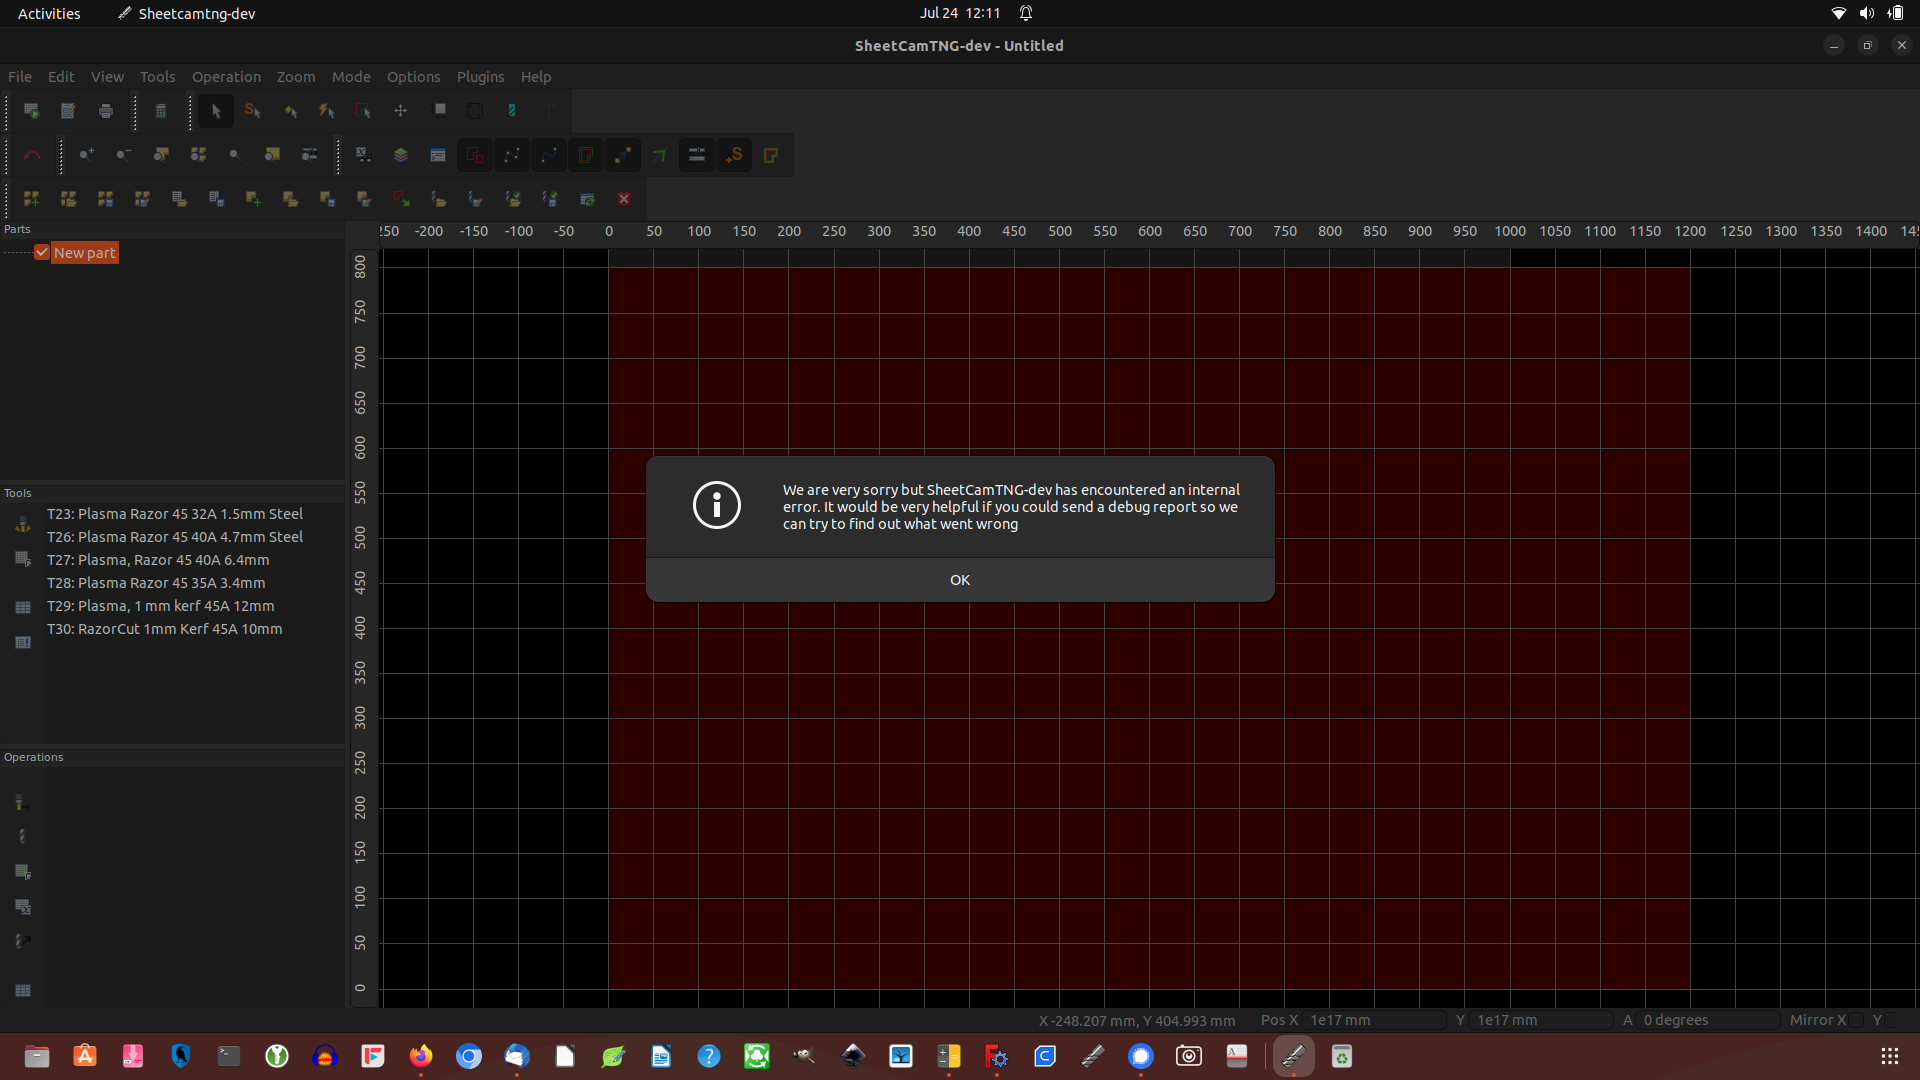1920x1080 pixels.
Task: Click the jet cutting operation icon in Operations panel
Action: click(23, 802)
